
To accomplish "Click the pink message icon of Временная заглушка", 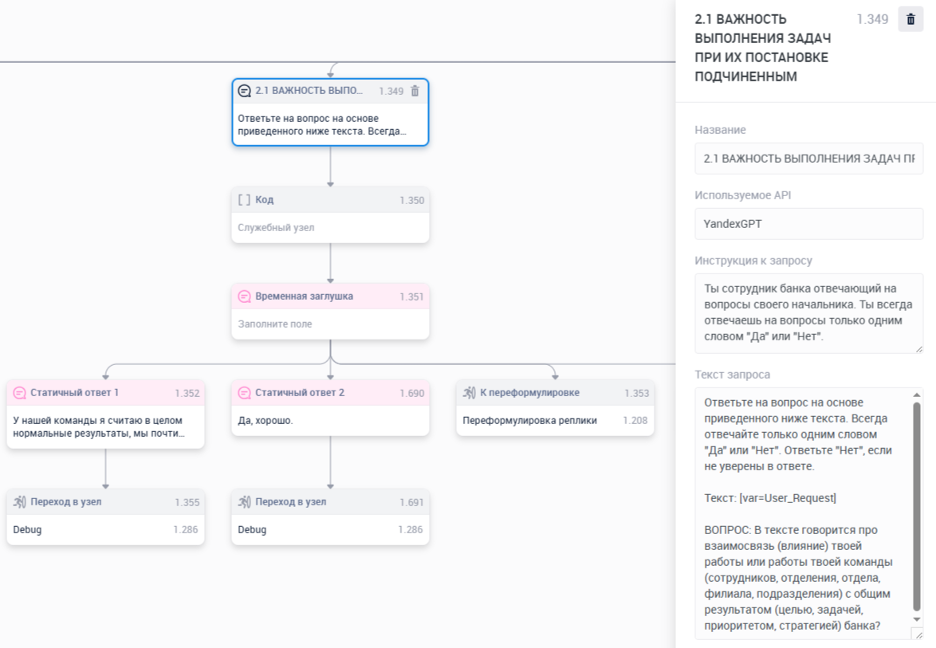I will [244, 296].
